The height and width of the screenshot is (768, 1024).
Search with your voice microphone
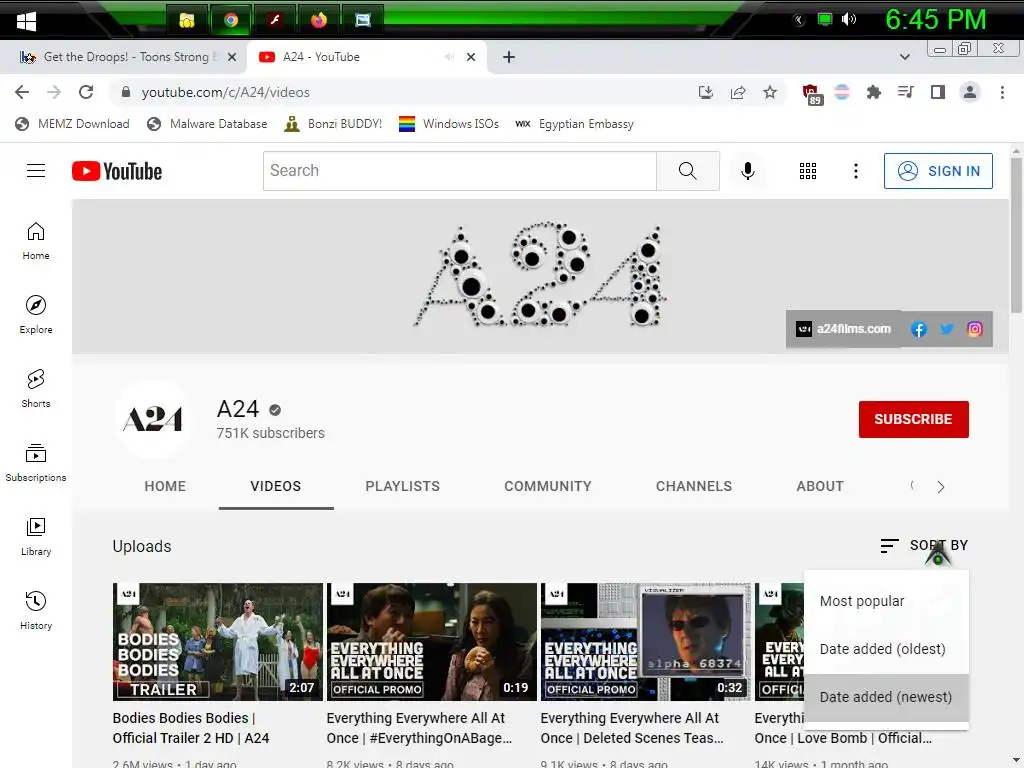coord(748,170)
